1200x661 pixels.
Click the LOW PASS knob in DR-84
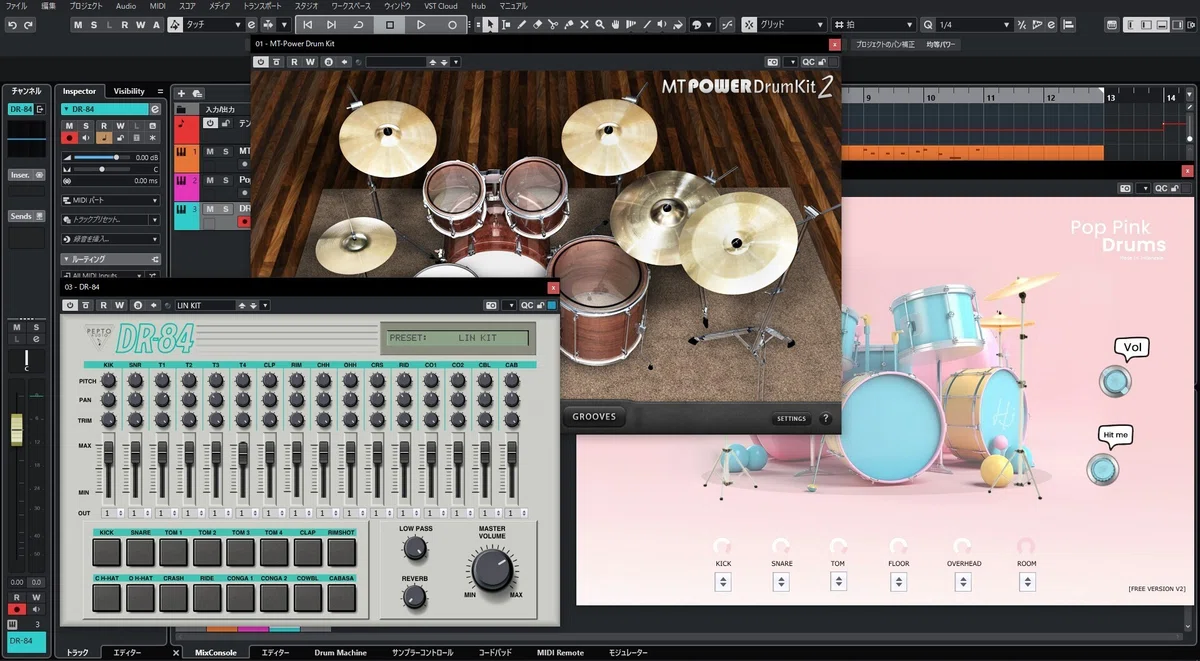pos(415,548)
